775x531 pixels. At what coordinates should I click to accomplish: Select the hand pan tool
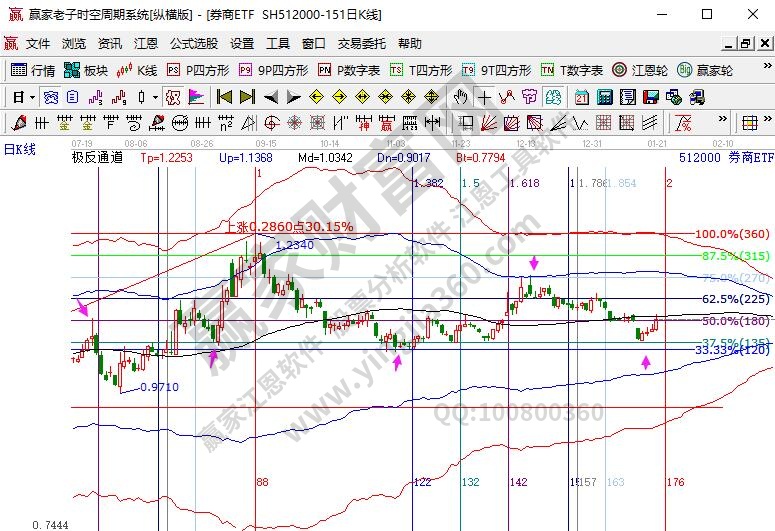461,97
